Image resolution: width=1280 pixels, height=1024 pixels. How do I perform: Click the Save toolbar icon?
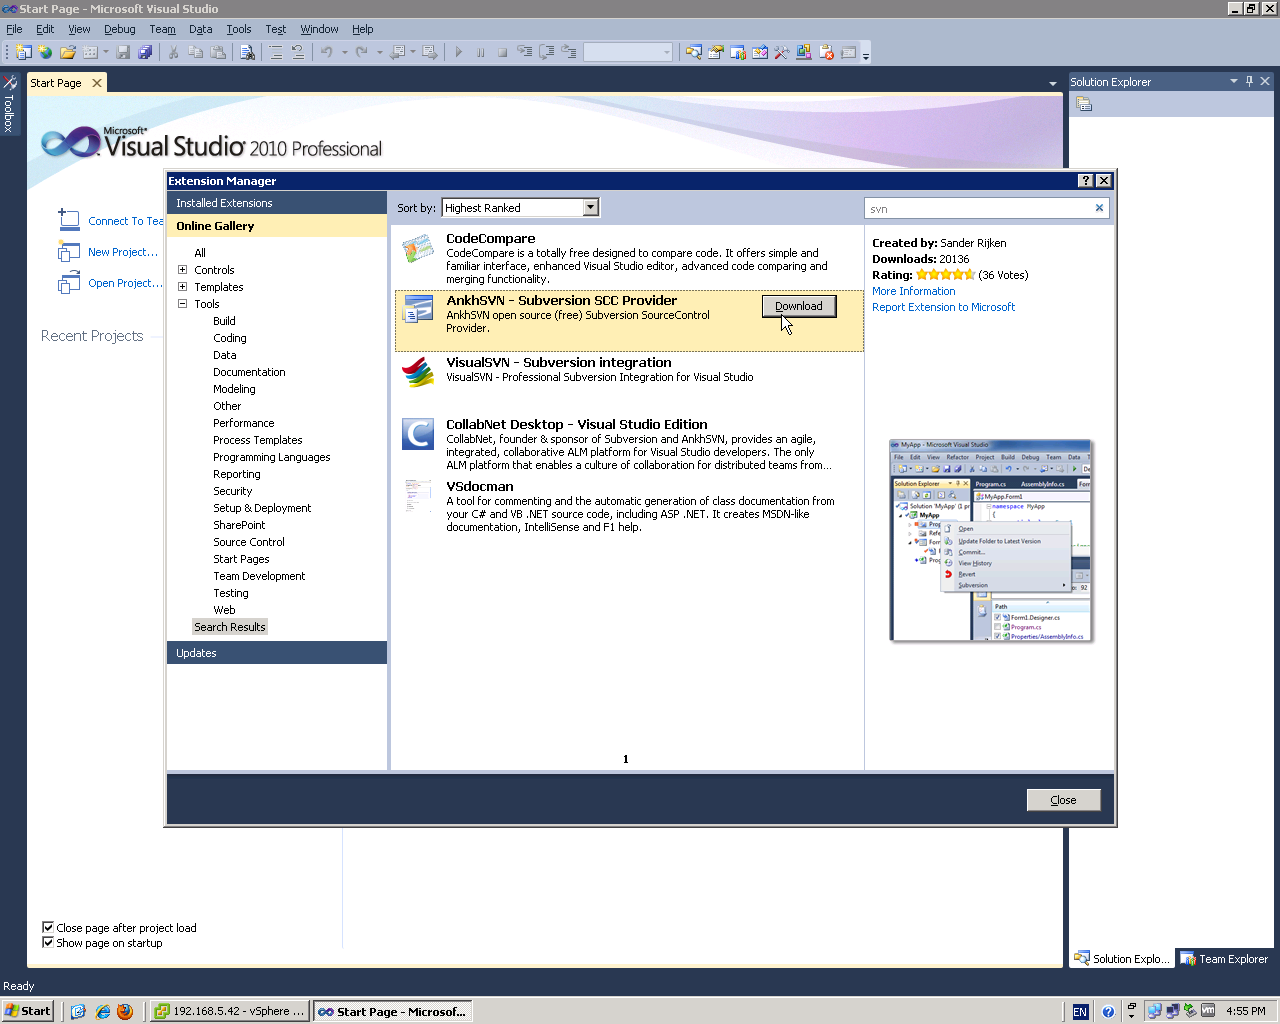pos(123,52)
